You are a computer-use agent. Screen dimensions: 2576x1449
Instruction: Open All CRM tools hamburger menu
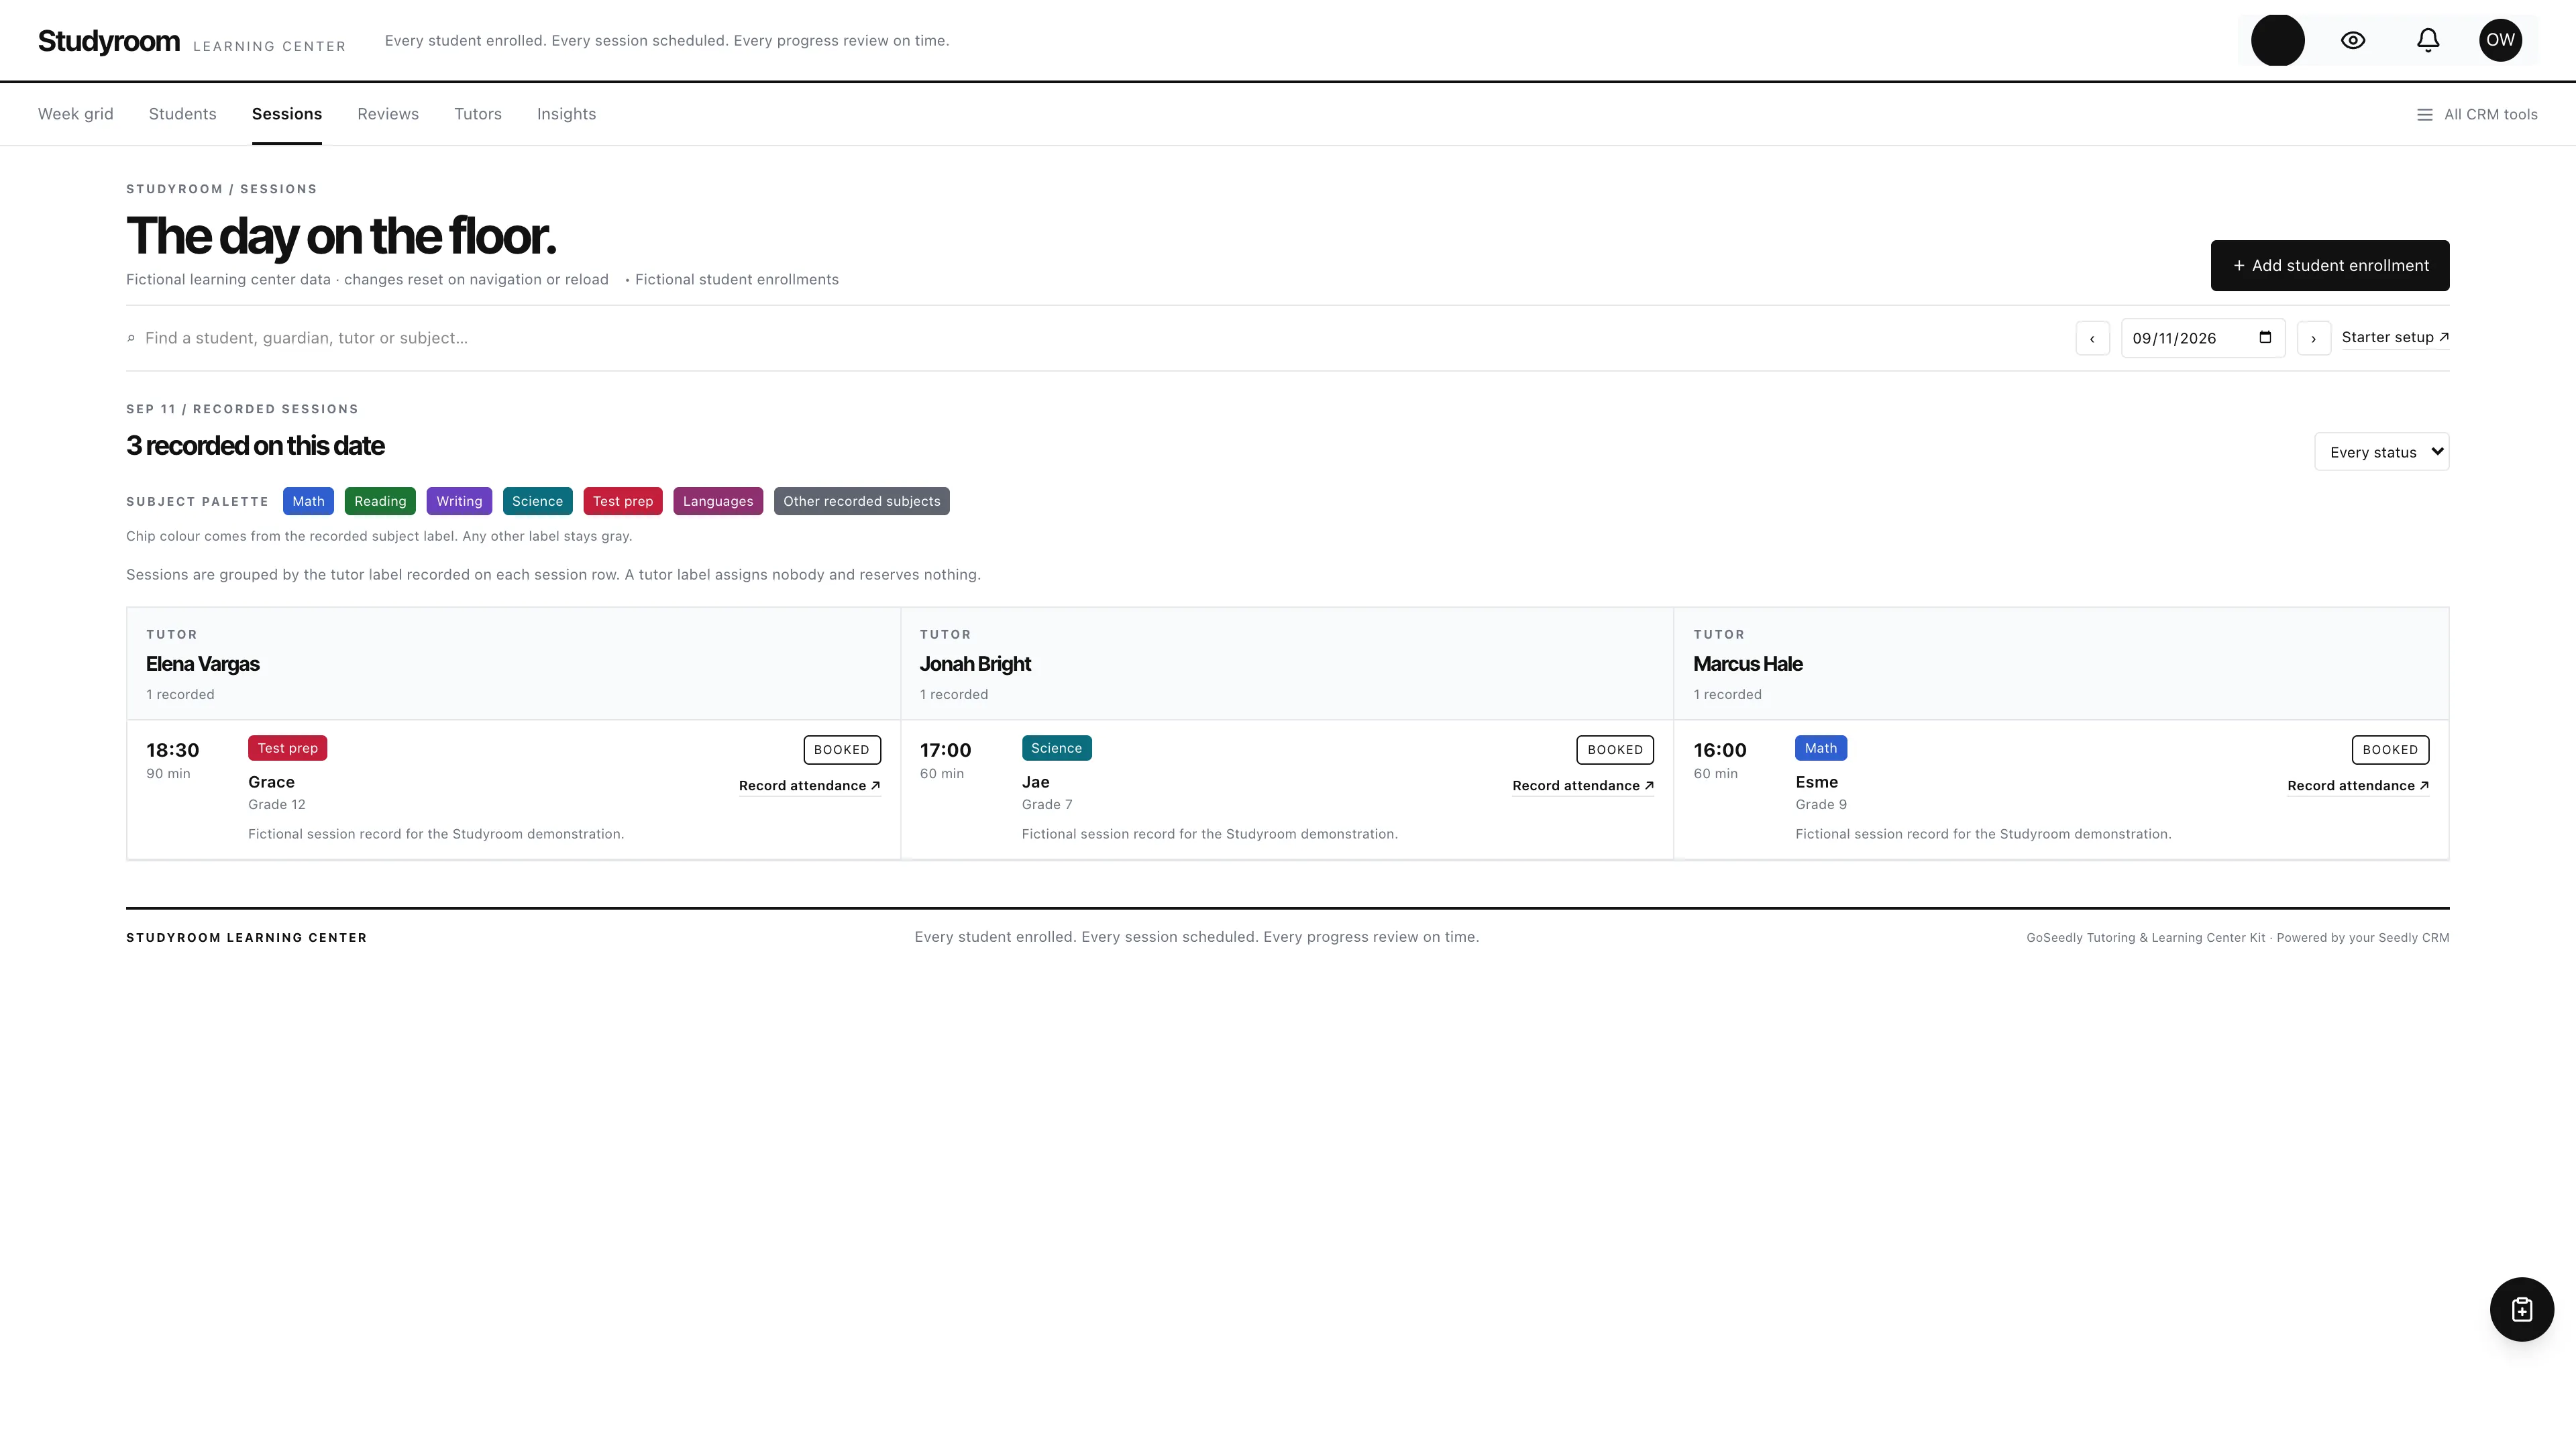click(x=2477, y=114)
